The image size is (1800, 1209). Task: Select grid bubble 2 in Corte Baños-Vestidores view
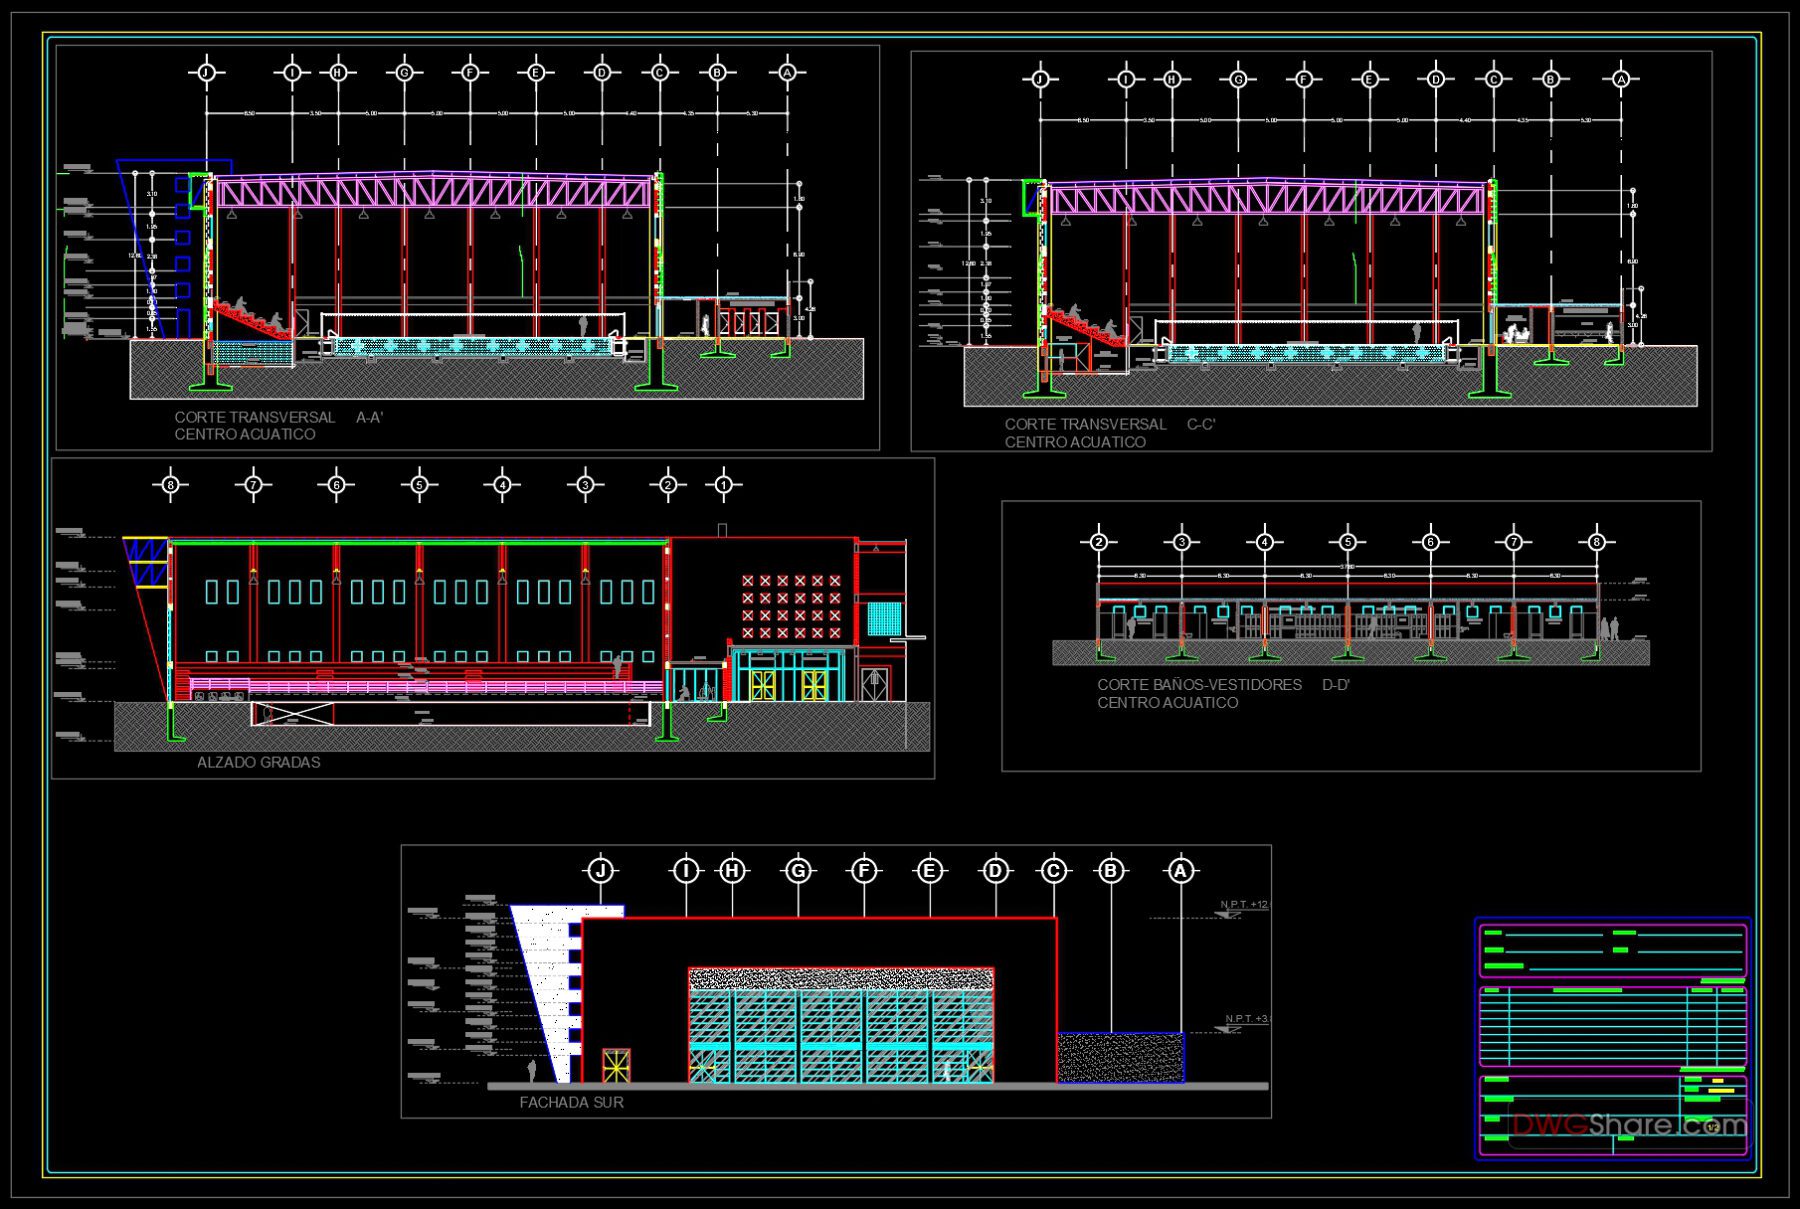1099,540
